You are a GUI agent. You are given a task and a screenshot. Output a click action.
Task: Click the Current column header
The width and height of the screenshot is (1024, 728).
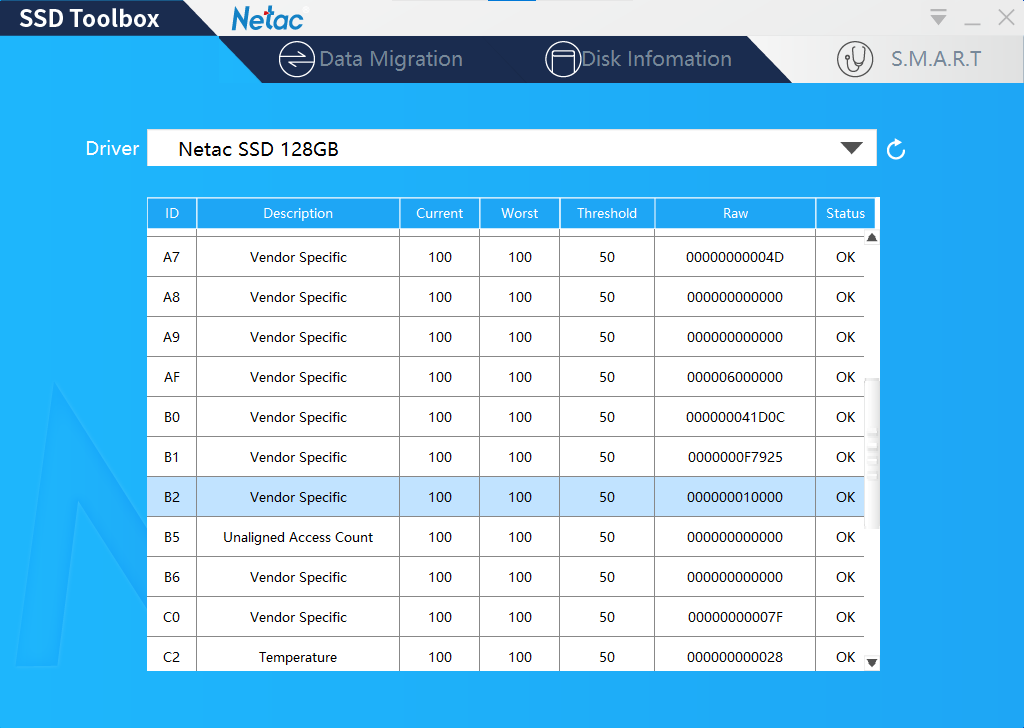[x=440, y=214]
